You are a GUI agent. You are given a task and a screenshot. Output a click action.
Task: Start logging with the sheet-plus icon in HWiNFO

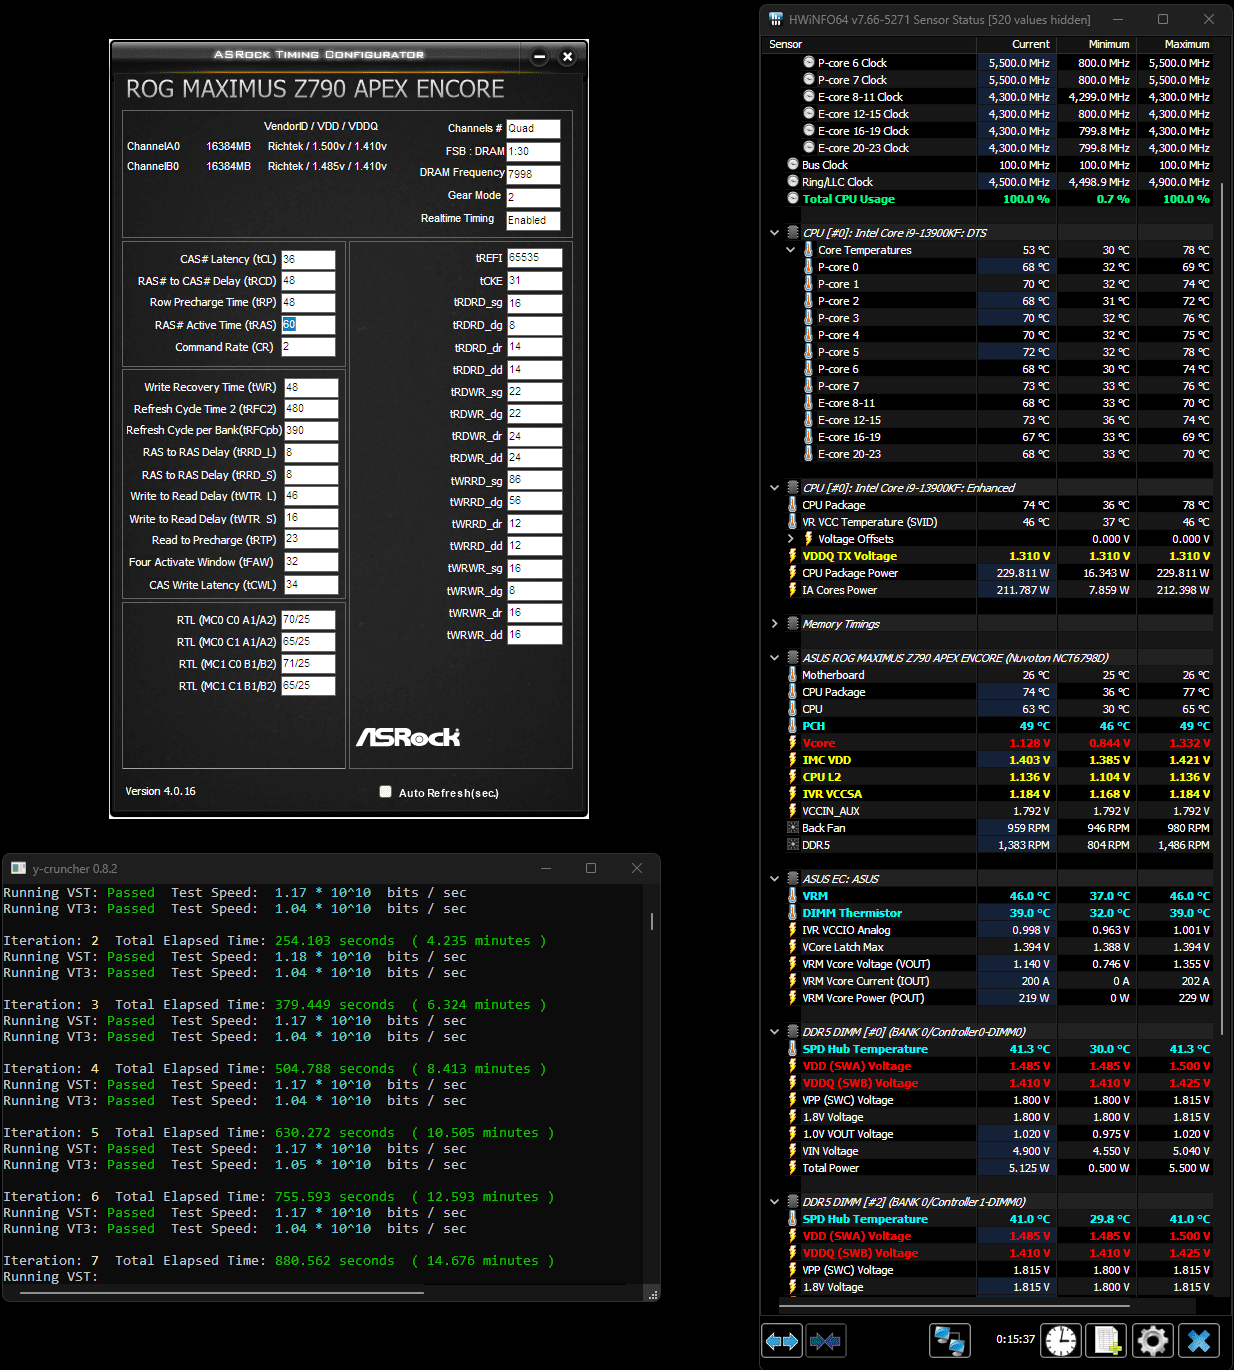point(1108,1340)
